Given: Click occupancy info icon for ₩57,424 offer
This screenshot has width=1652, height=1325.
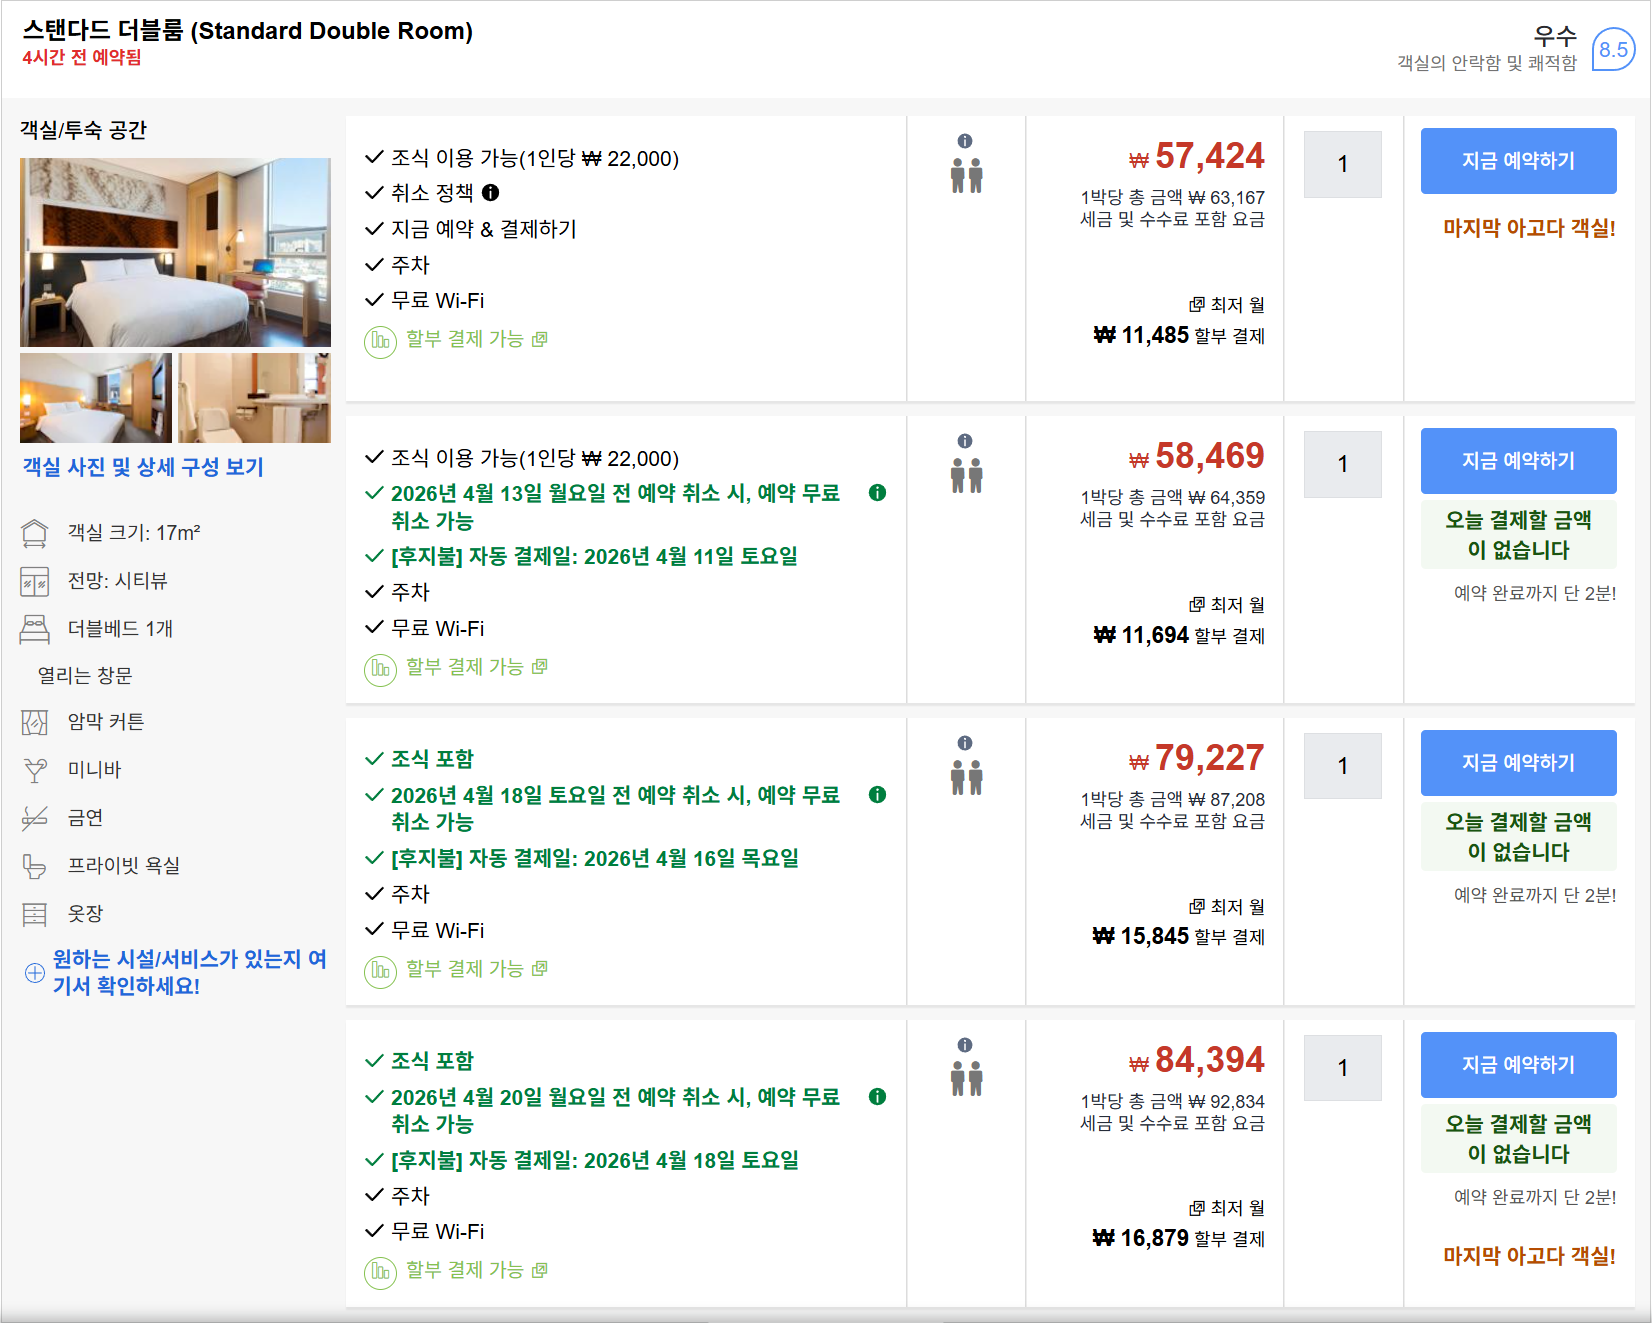Looking at the screenshot, I should (x=964, y=141).
